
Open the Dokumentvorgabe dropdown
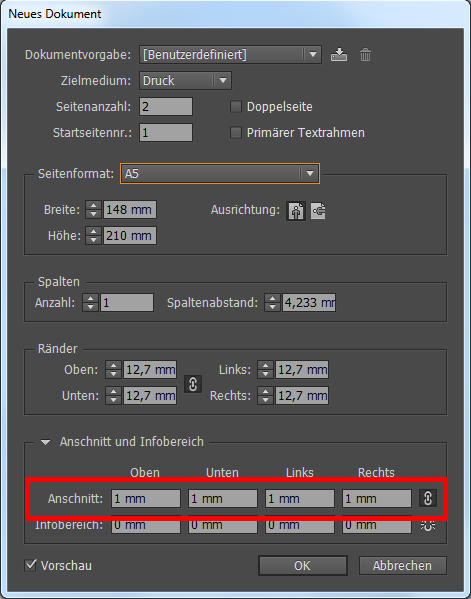pyautogui.click(x=230, y=55)
